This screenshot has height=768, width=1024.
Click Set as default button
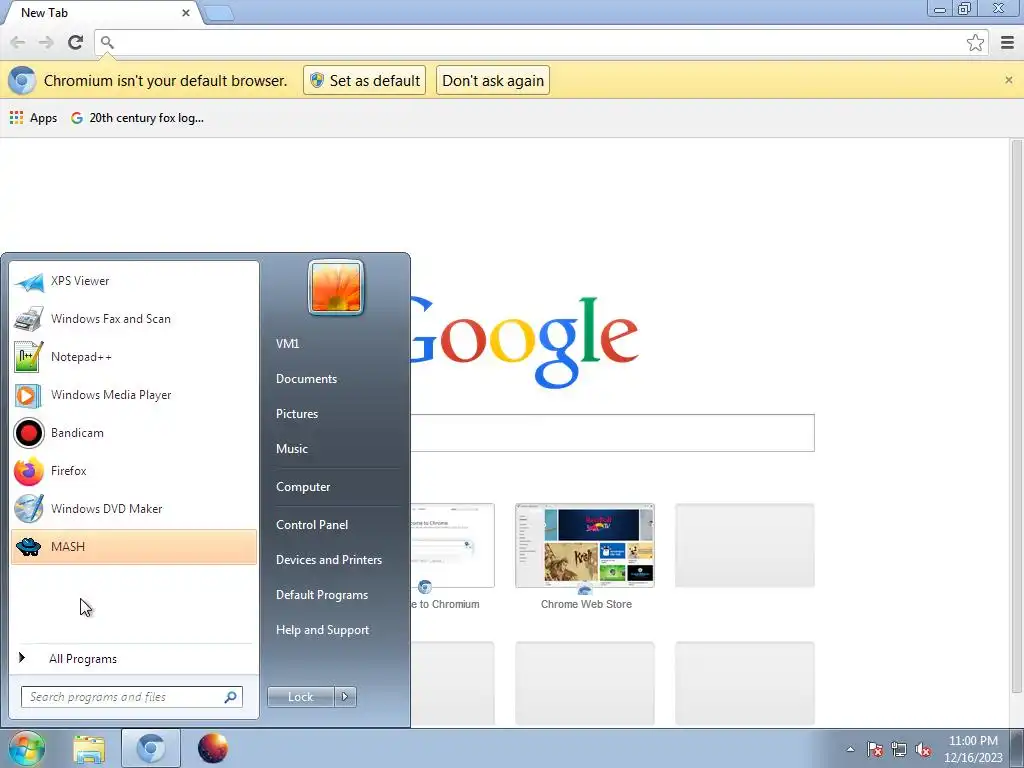click(x=364, y=80)
